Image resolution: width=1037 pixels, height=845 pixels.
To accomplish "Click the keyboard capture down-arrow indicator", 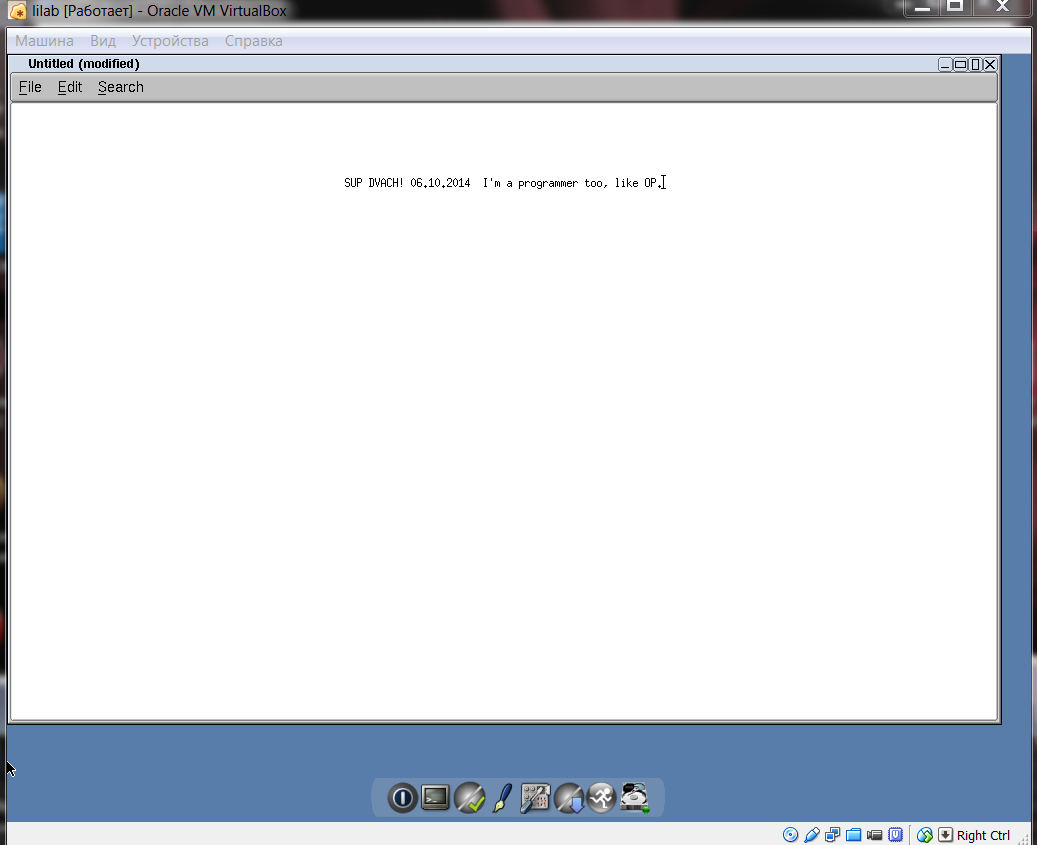I will point(946,835).
